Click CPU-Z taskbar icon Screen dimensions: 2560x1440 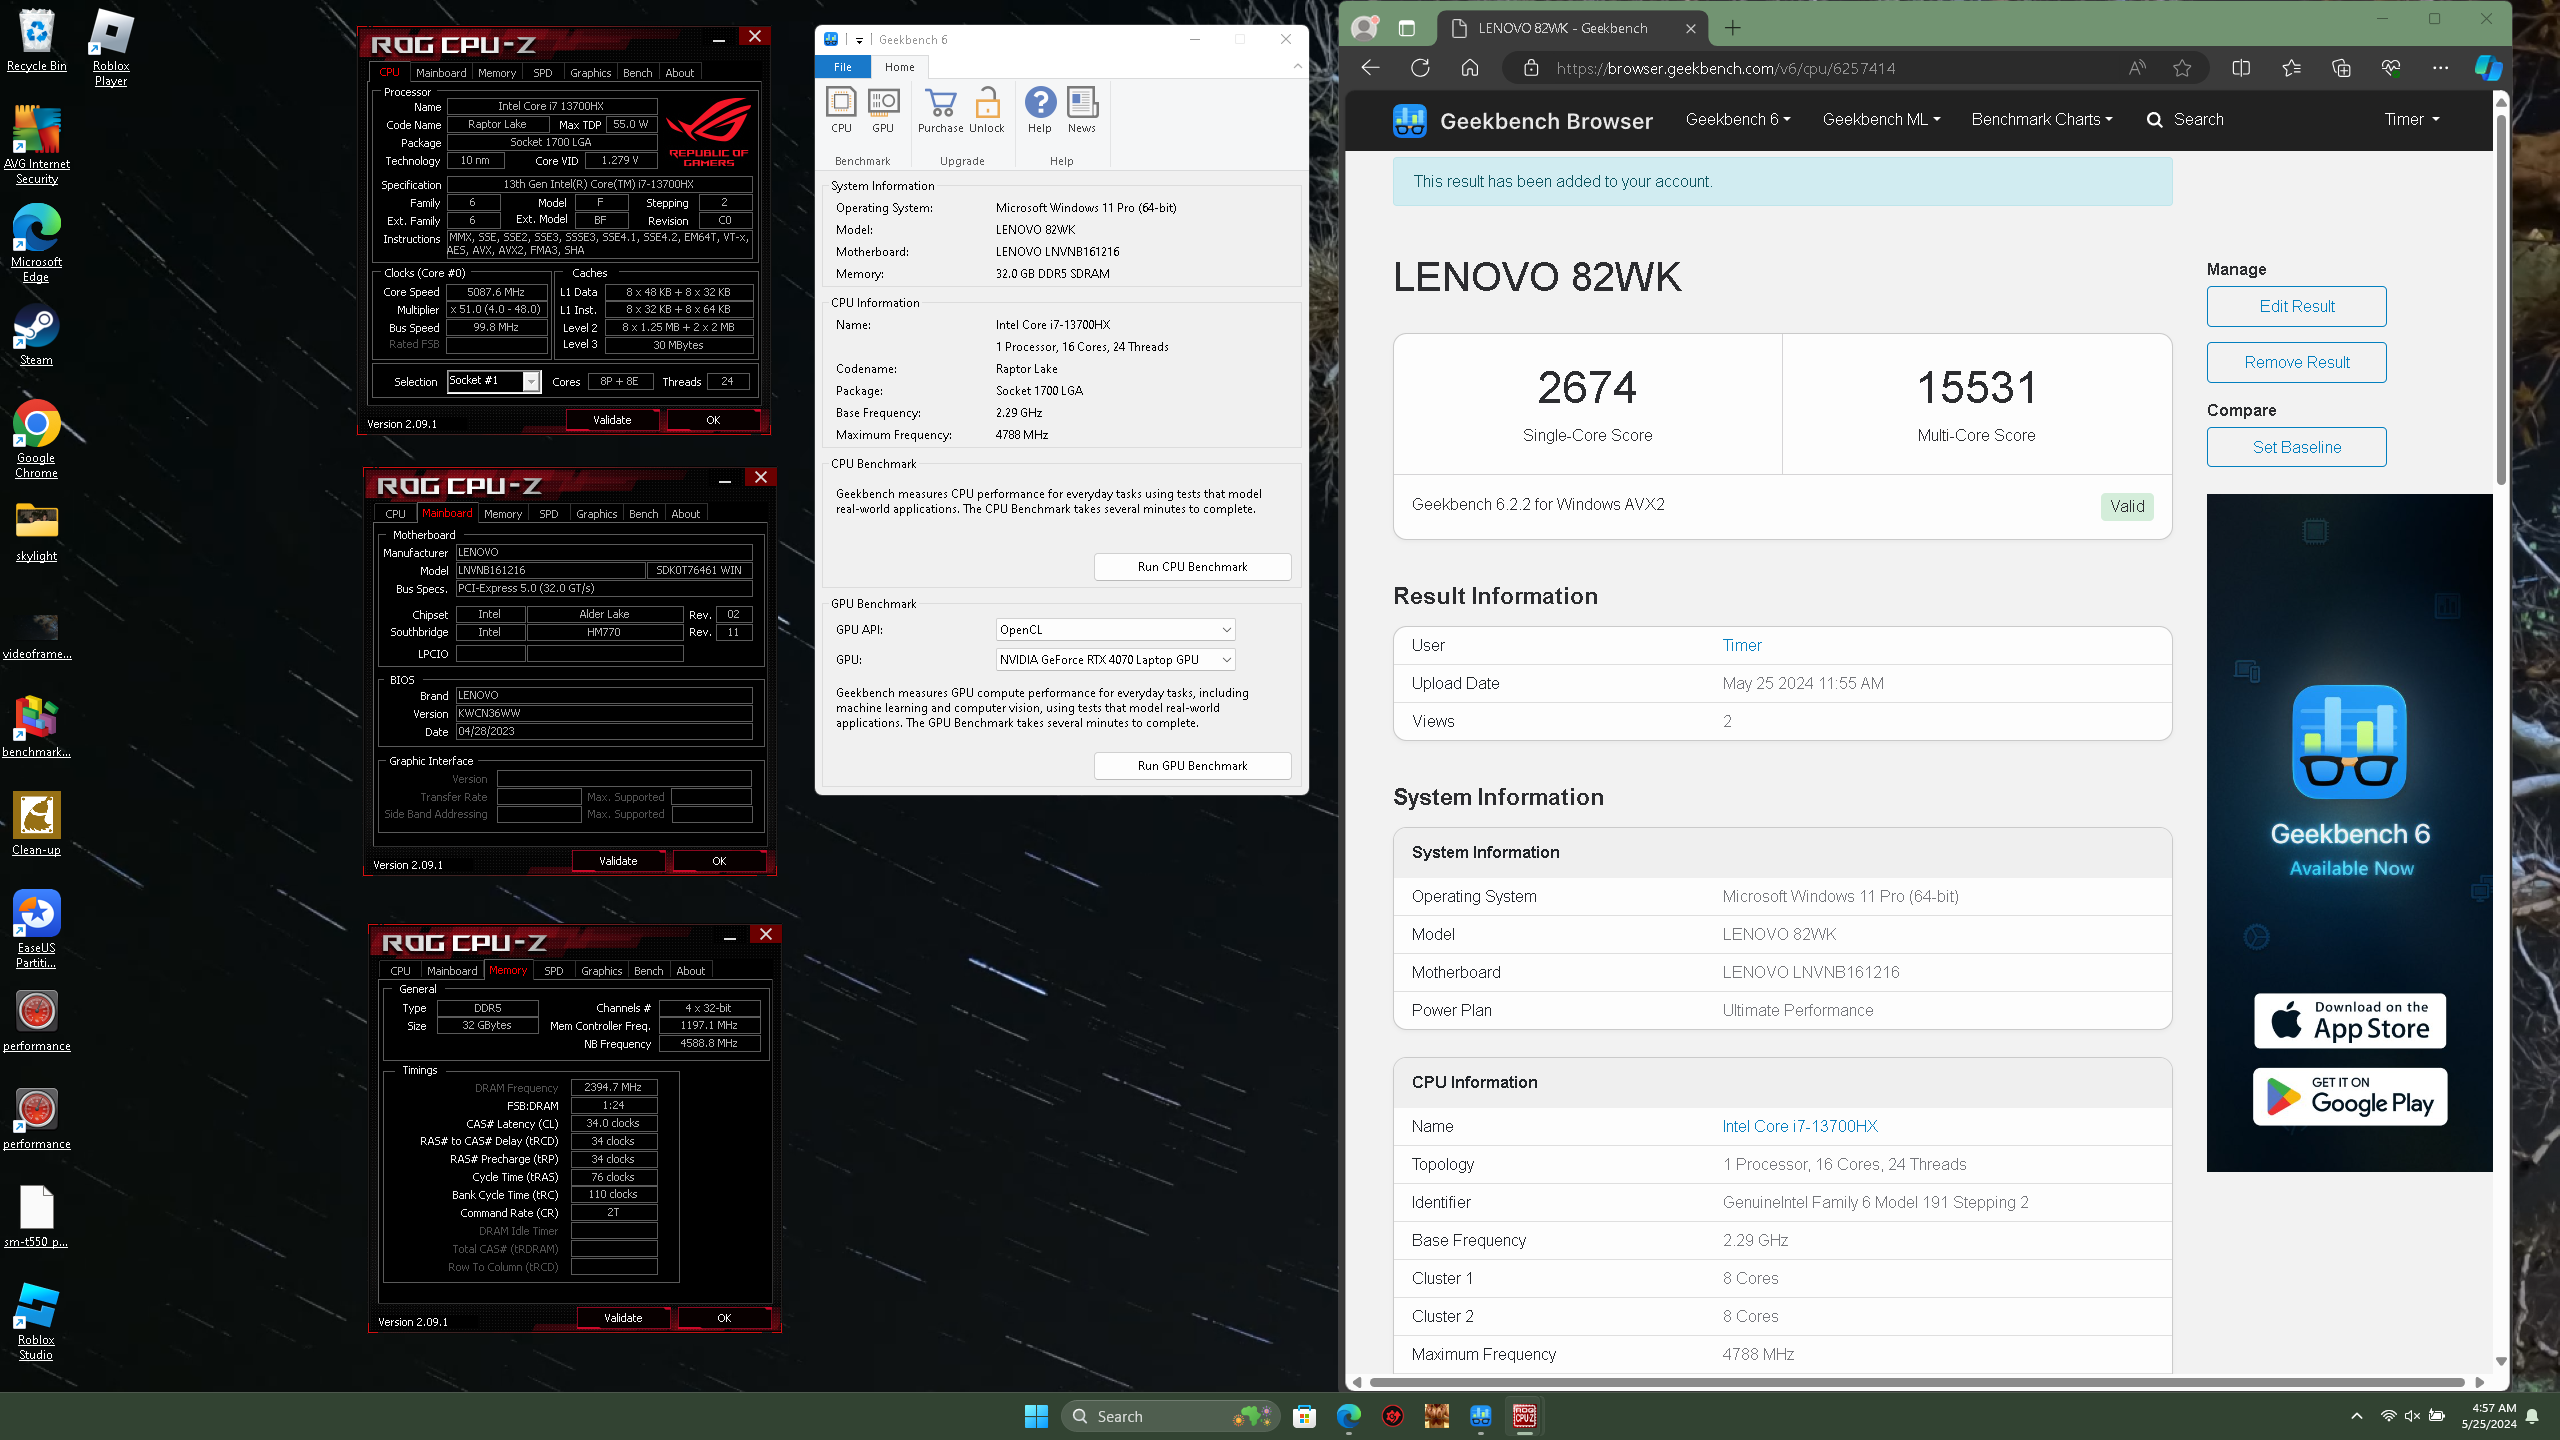click(x=1524, y=1416)
